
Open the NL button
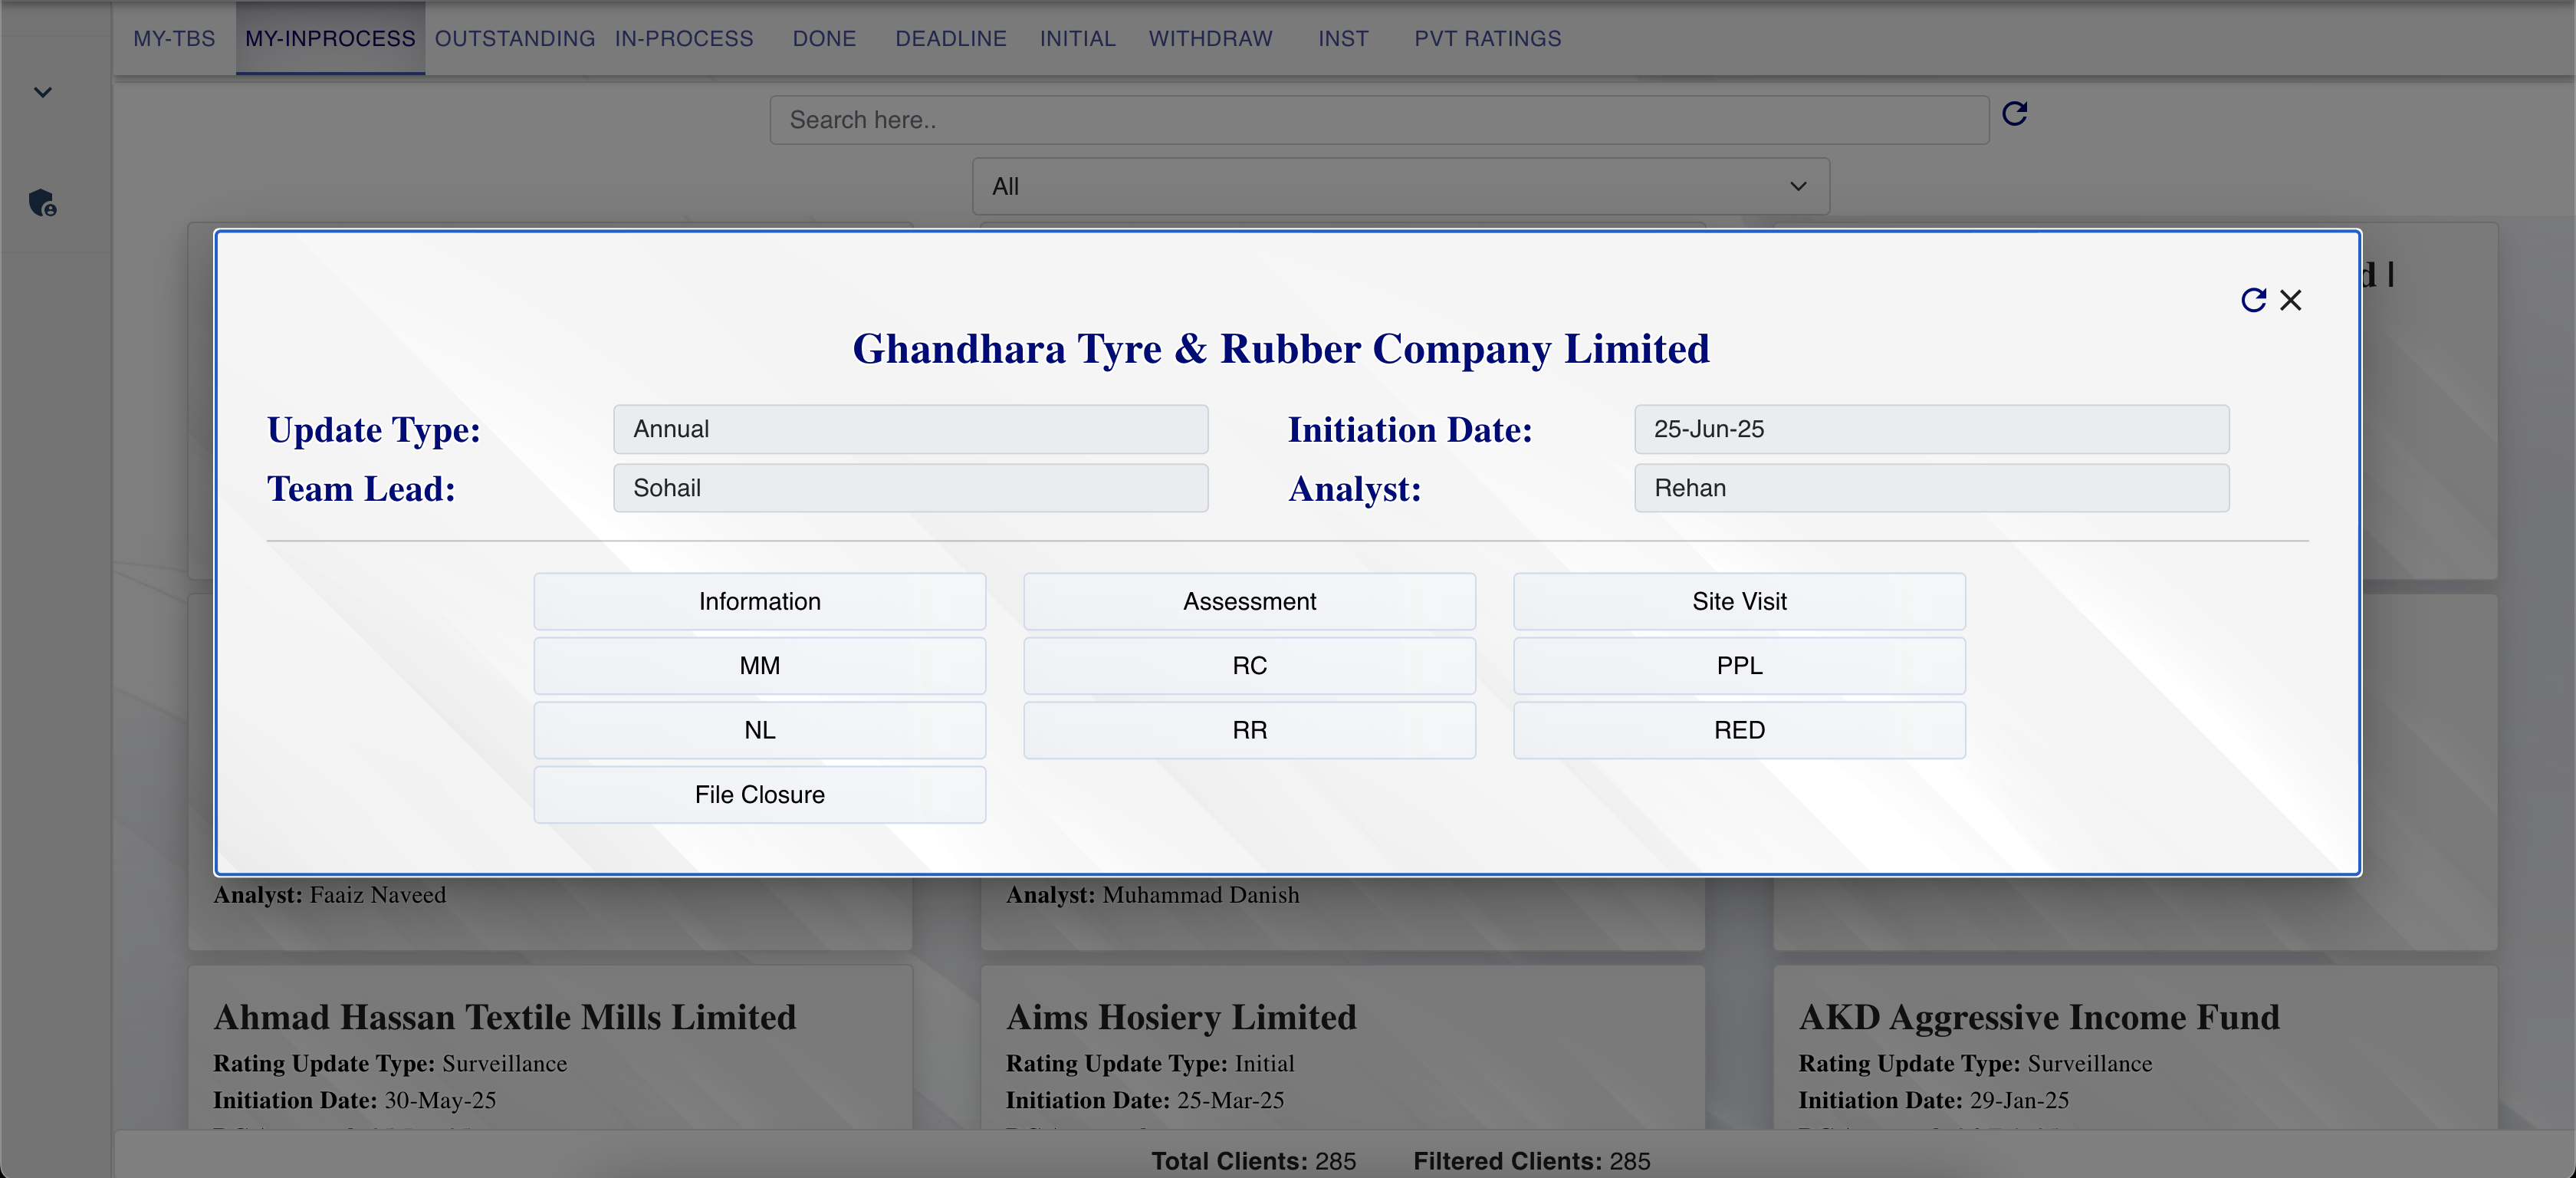coord(759,730)
